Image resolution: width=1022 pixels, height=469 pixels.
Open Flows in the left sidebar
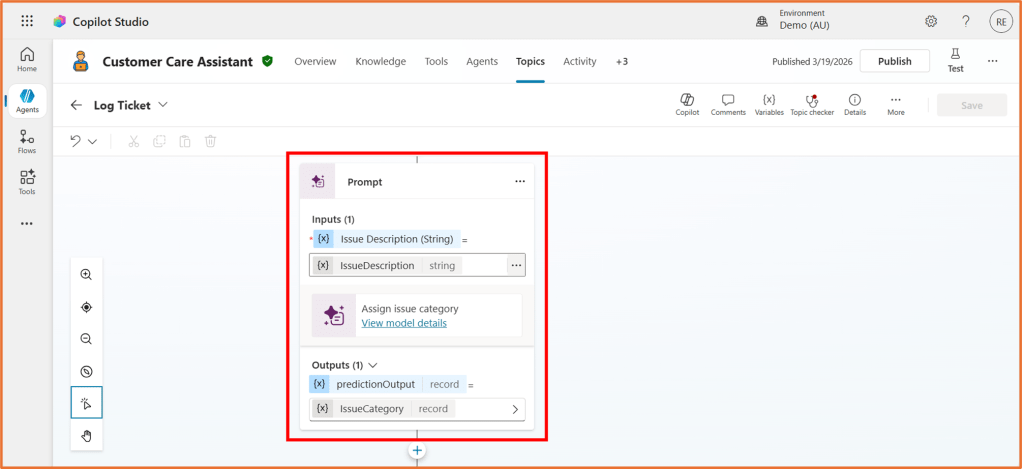pos(27,141)
